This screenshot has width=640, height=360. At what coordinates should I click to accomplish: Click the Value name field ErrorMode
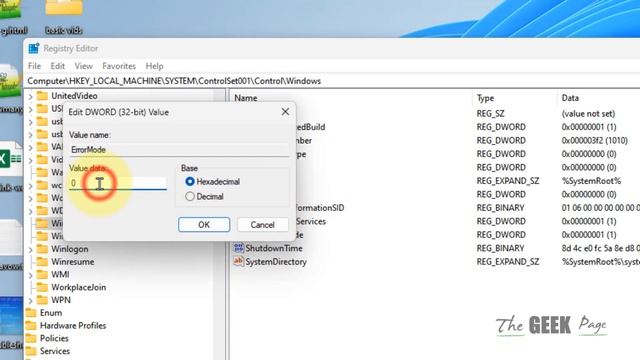tap(179, 149)
